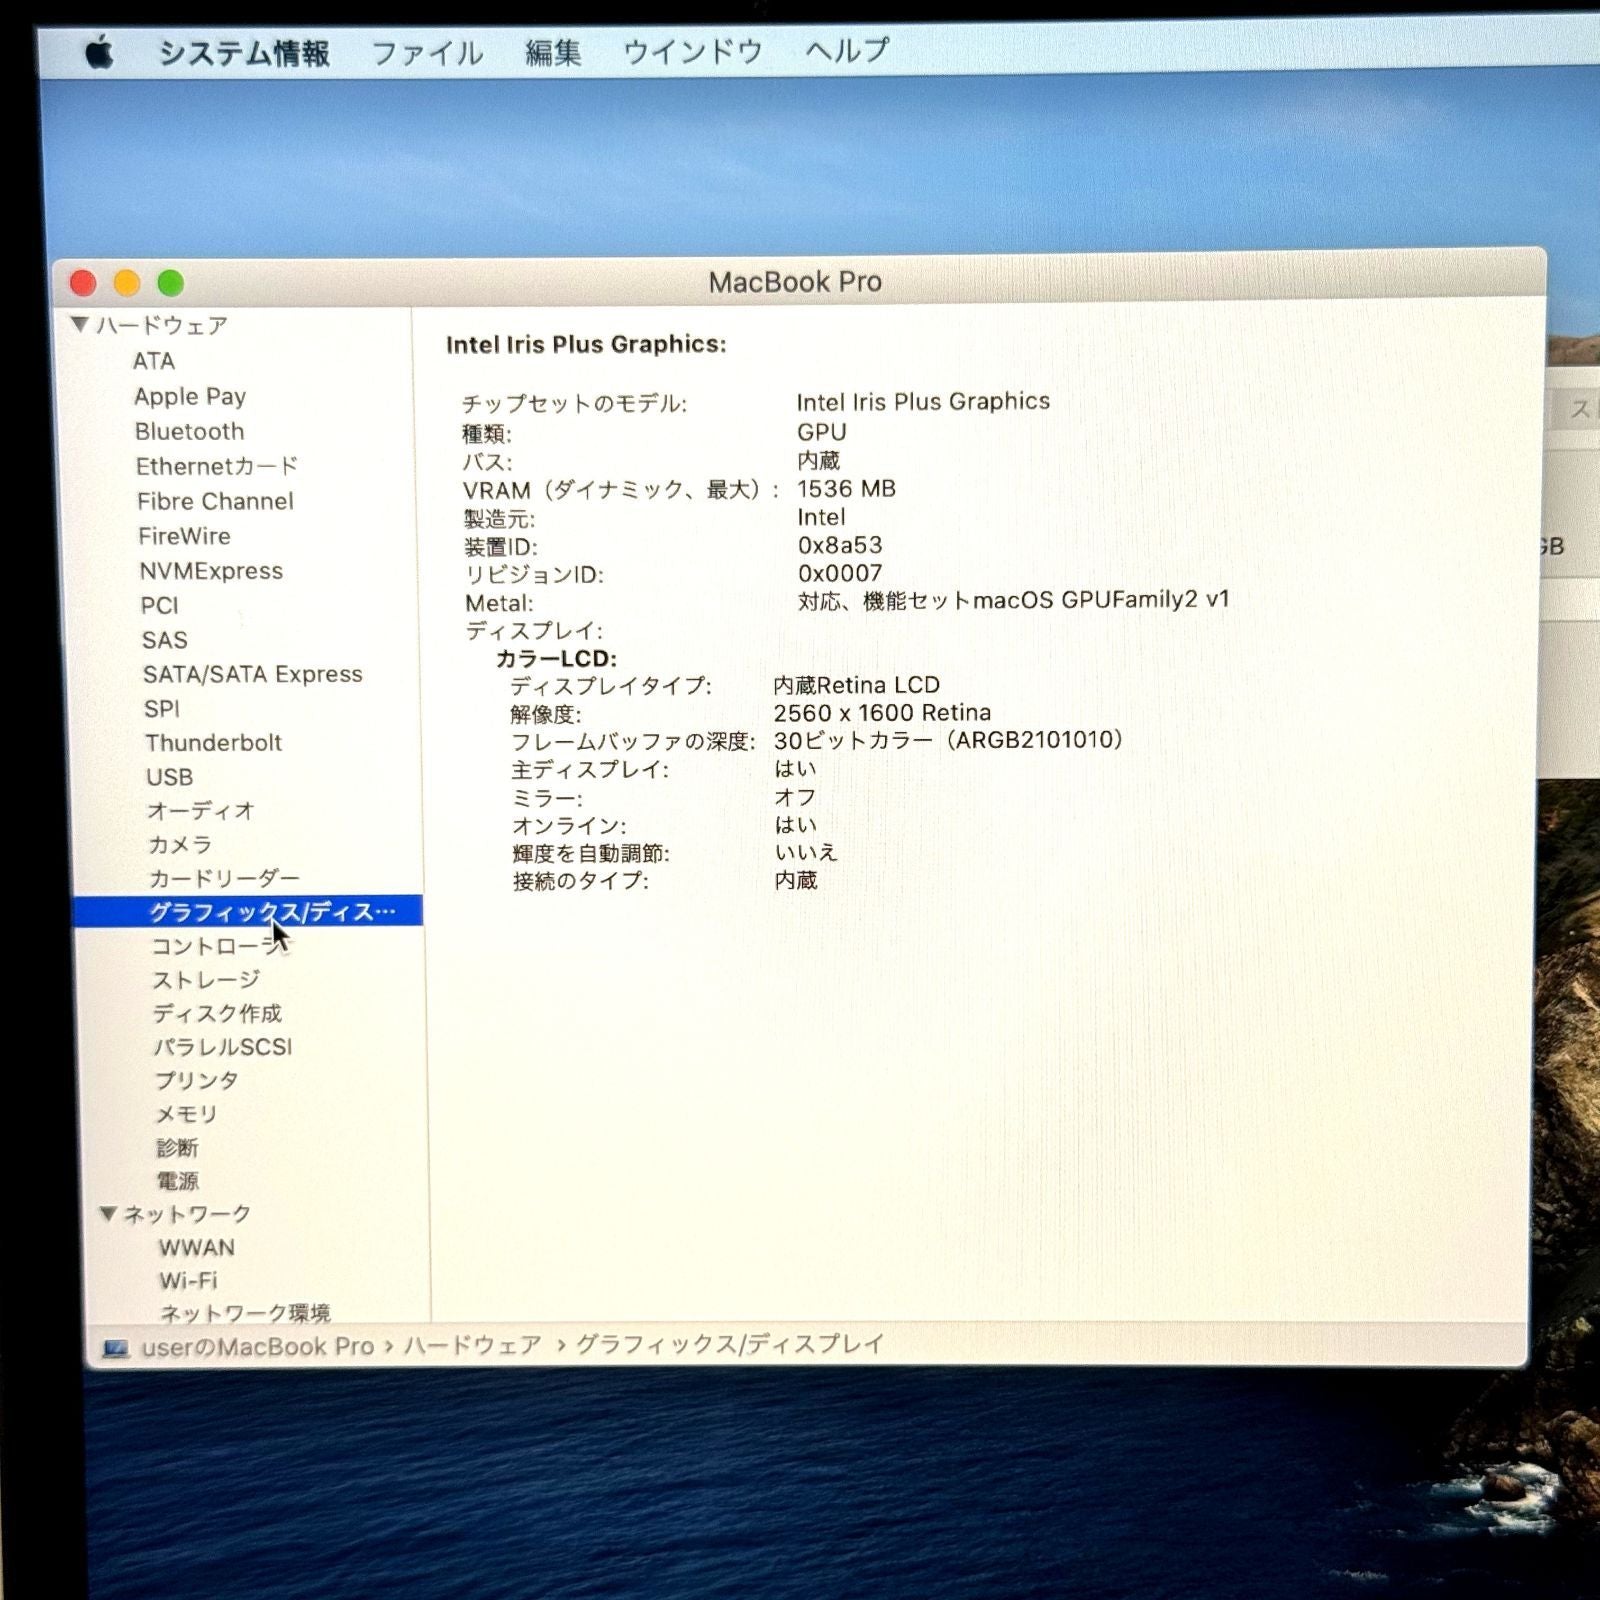Open the システム情報 app menu
This screenshot has height=1600, width=1600.
(x=244, y=53)
